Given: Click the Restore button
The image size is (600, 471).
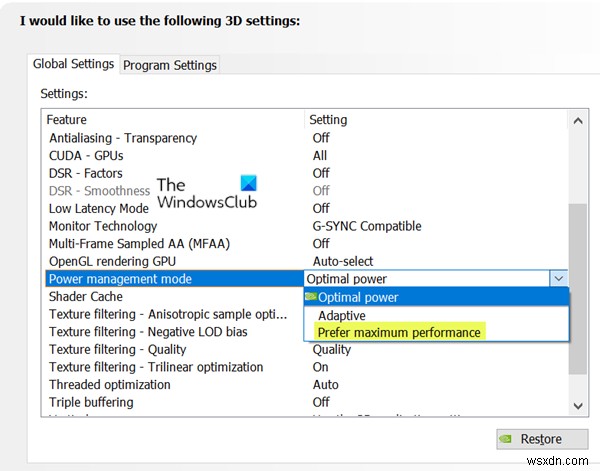Looking at the screenshot, I should pos(542,439).
